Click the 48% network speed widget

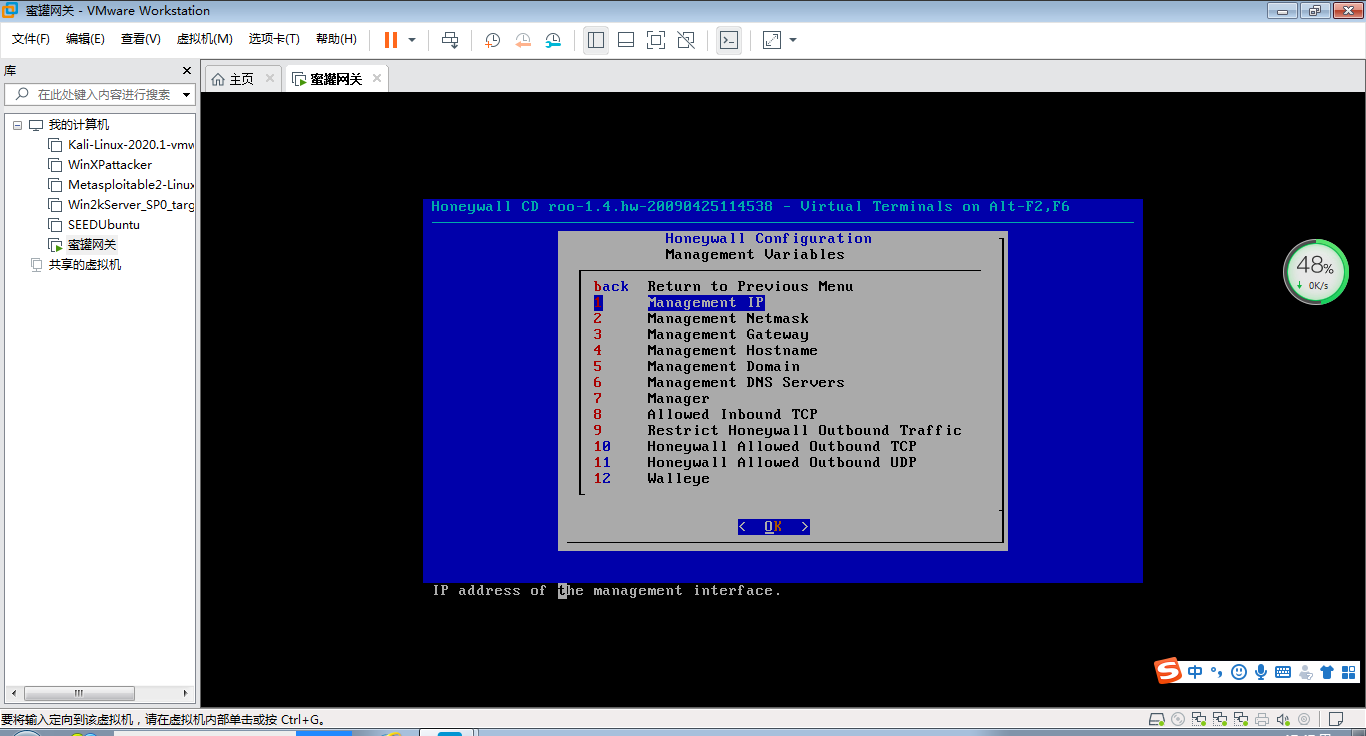click(1316, 272)
